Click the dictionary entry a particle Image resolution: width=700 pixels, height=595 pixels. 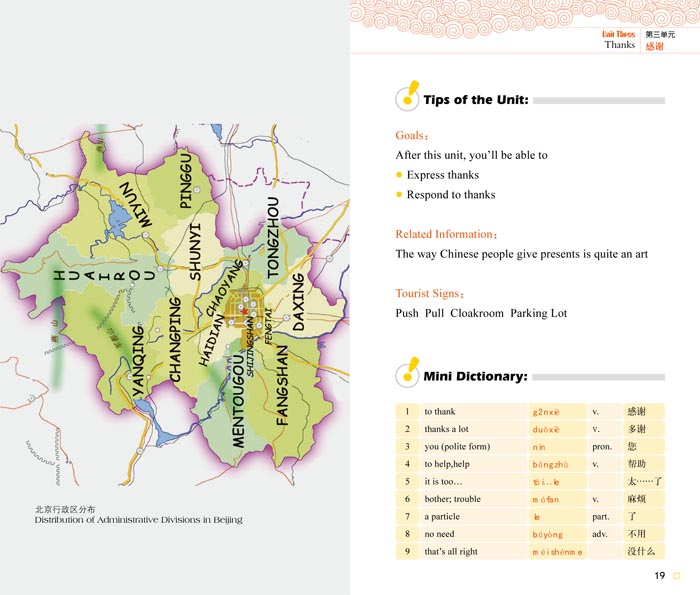[x=442, y=516]
